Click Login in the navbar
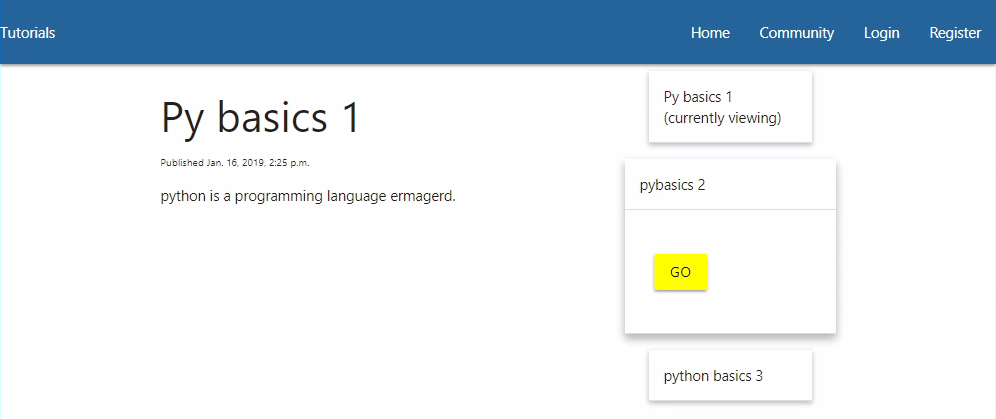Screen dimensions: 996x419 coord(881,33)
